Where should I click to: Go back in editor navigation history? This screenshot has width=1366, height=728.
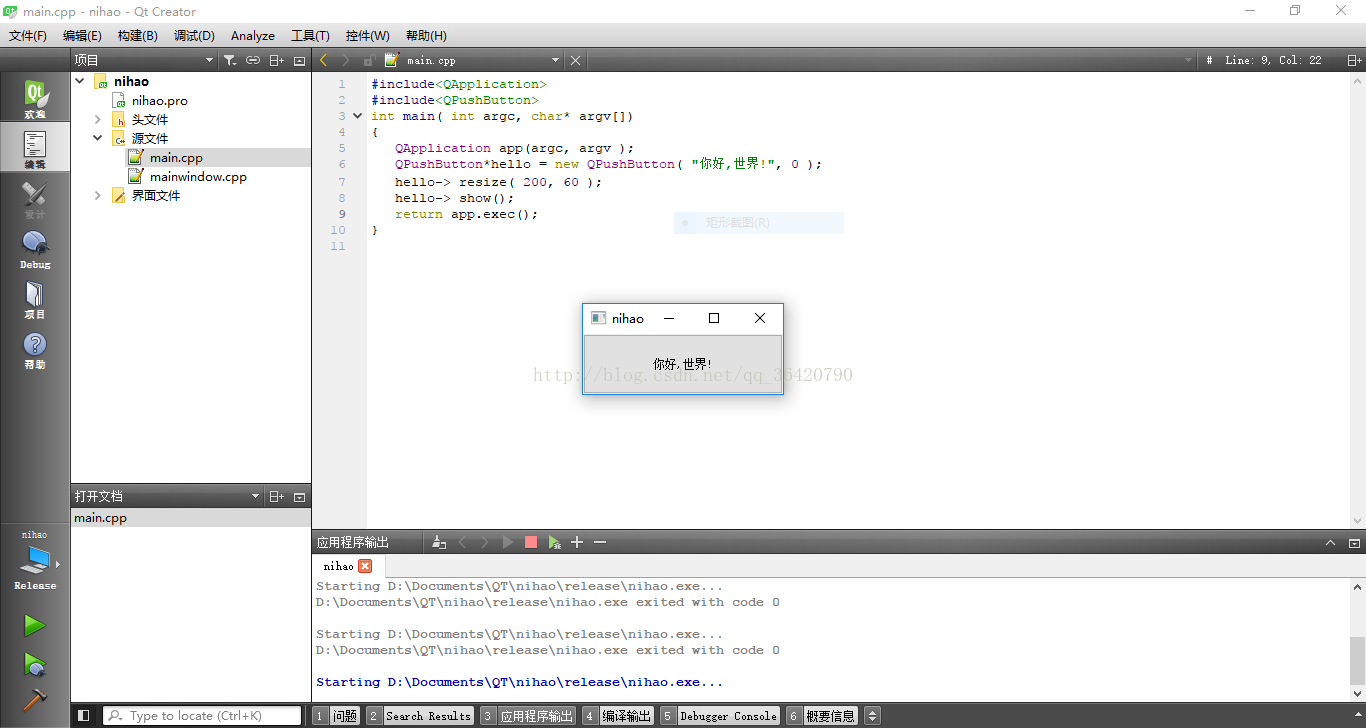coord(323,60)
